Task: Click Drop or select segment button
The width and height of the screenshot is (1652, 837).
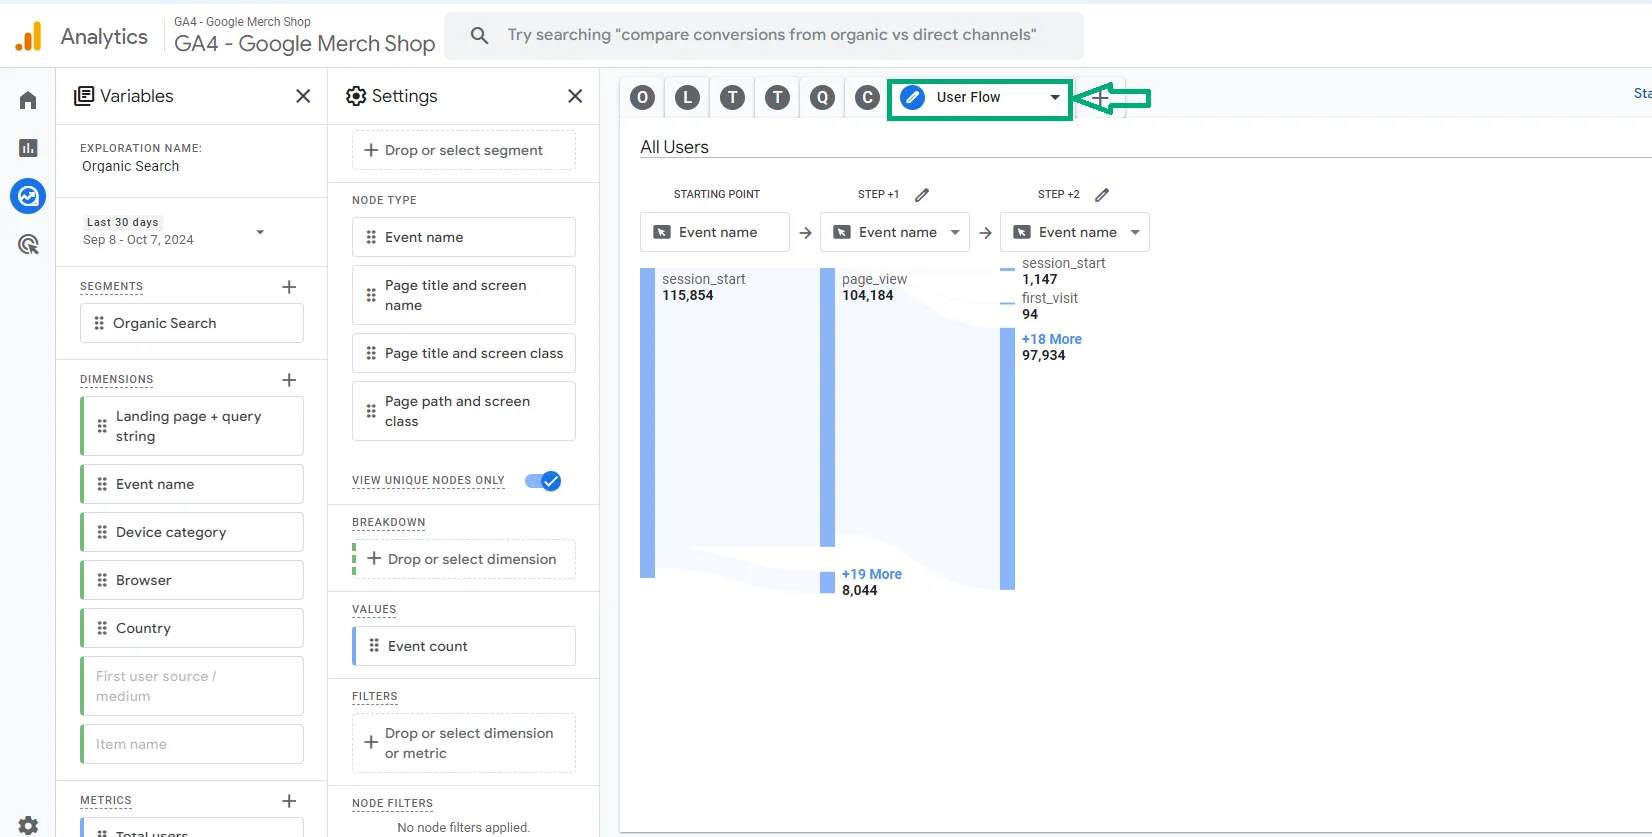Action: click(464, 150)
